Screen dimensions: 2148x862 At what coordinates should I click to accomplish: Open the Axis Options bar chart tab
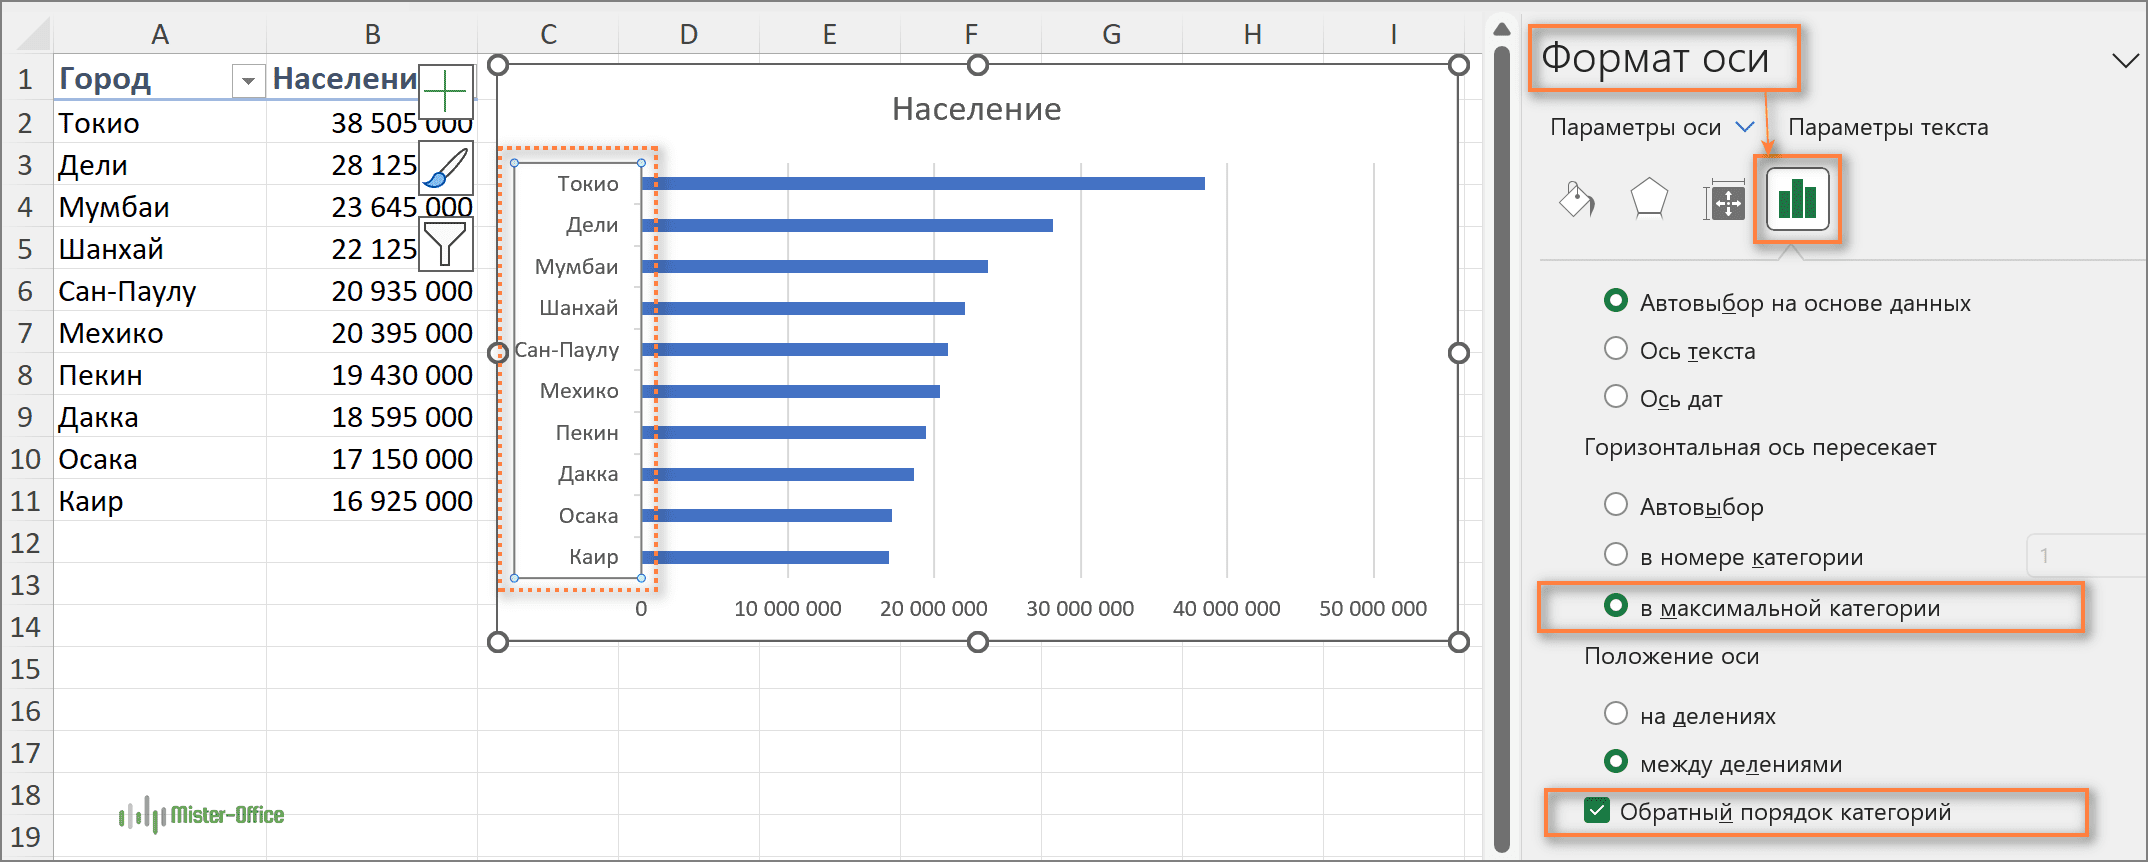1797,199
